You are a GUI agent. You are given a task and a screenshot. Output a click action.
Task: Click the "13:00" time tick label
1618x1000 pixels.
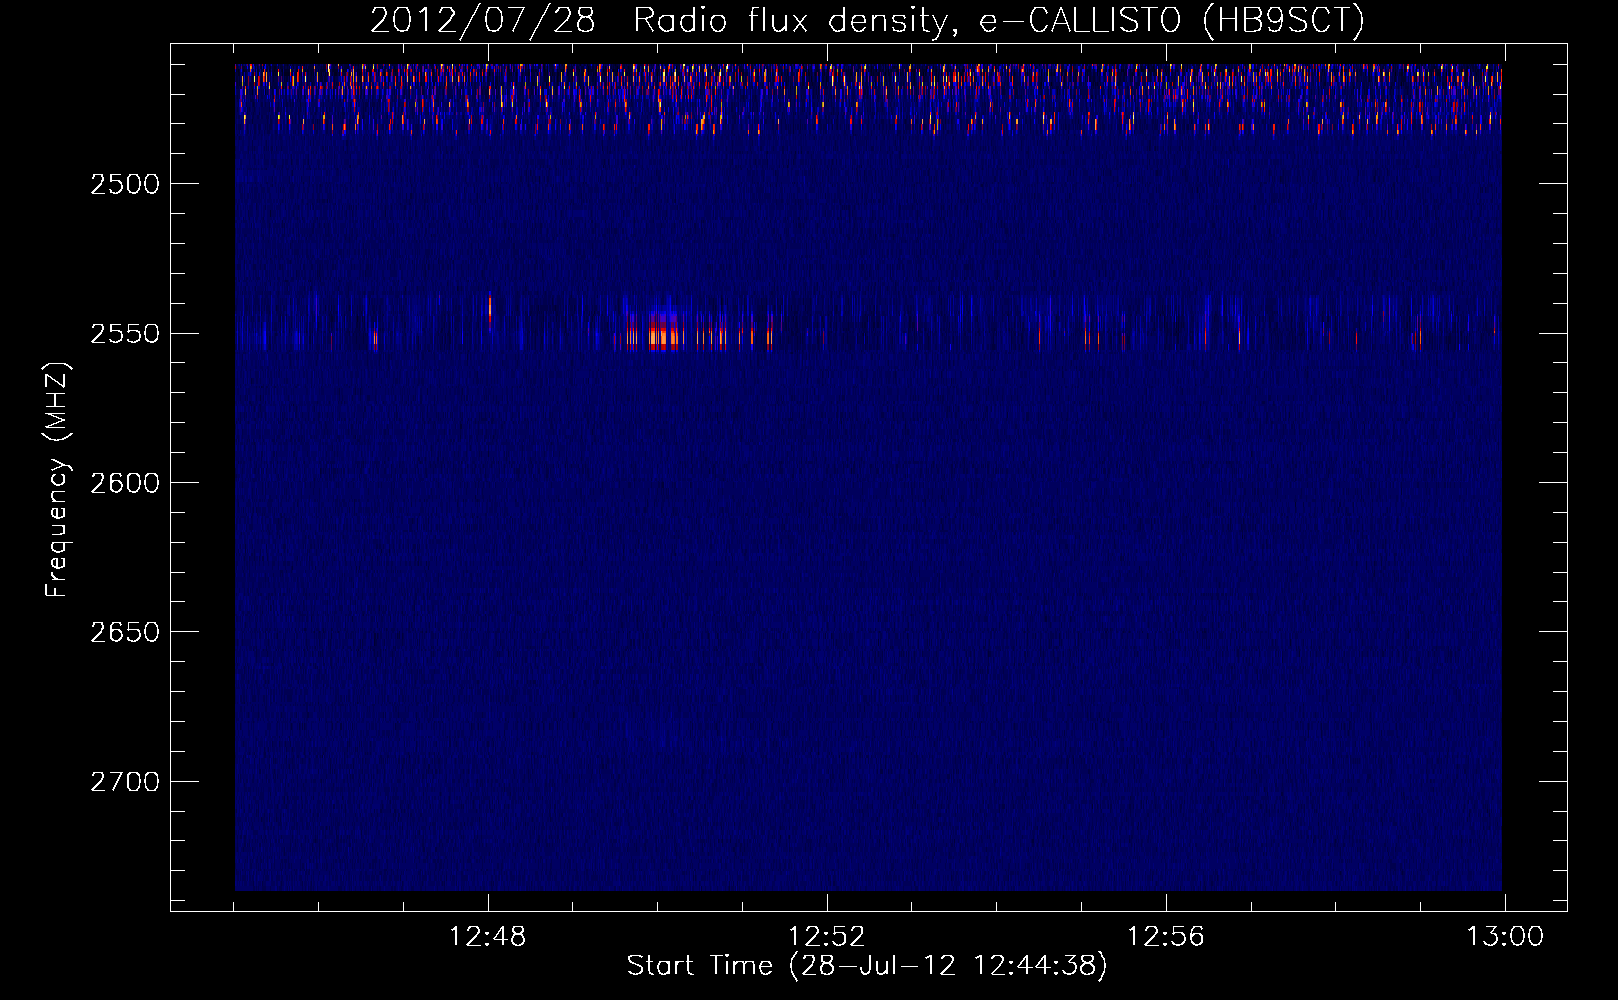[x=1505, y=937]
